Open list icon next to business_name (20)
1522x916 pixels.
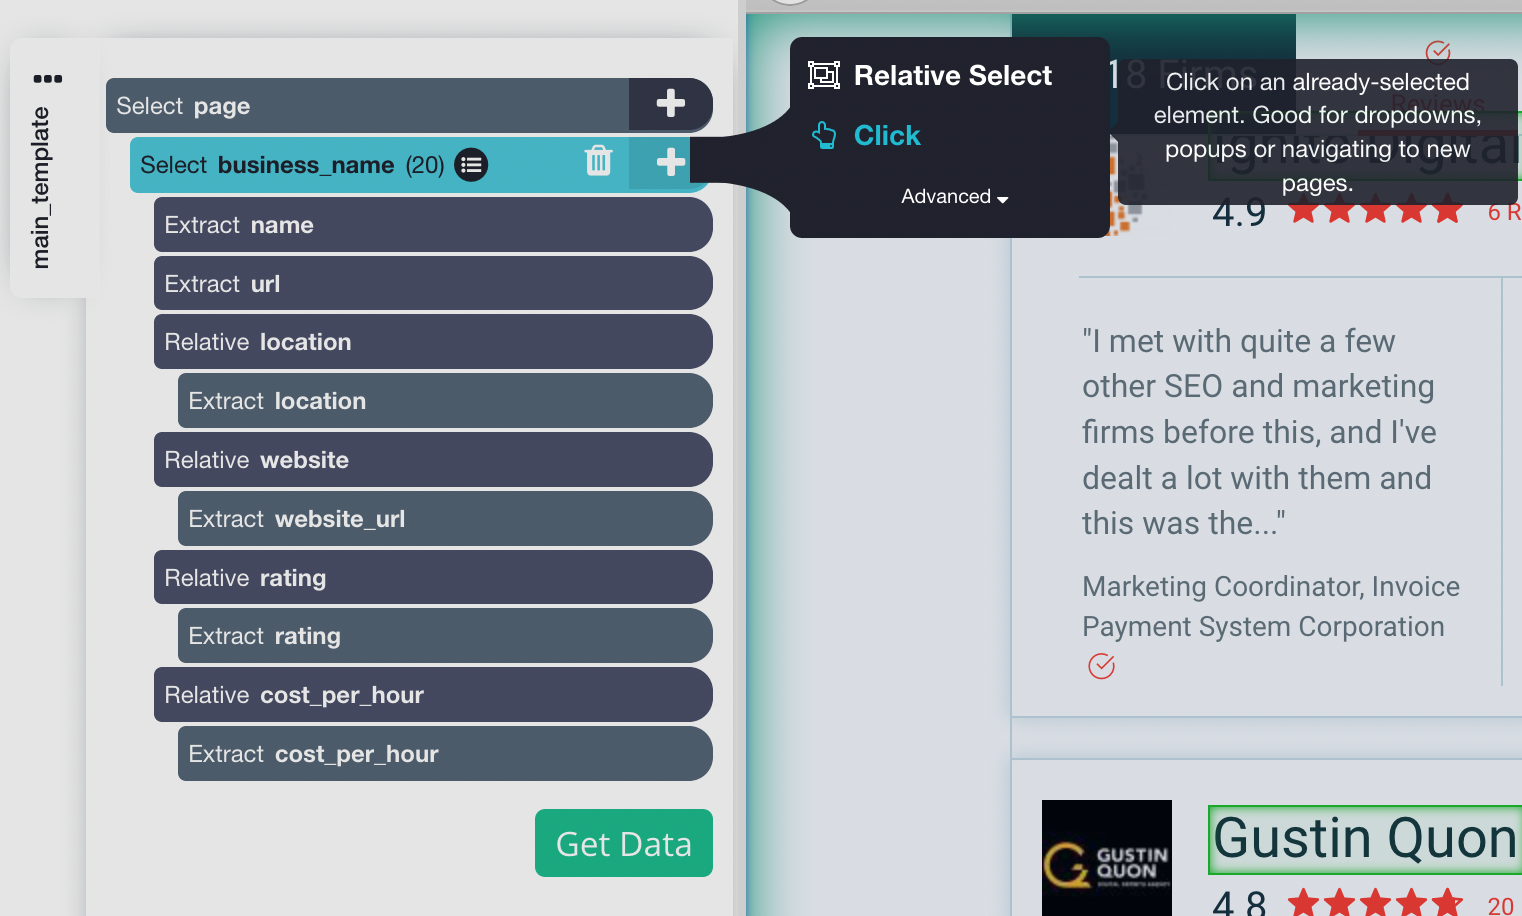471,164
